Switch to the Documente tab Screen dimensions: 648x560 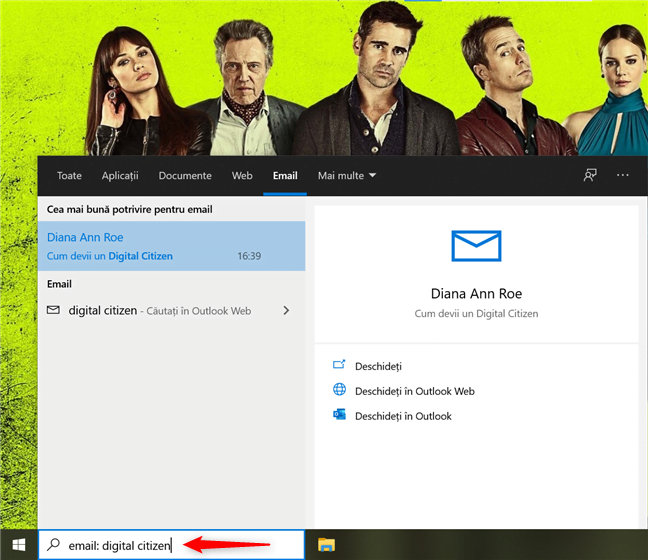(x=185, y=176)
